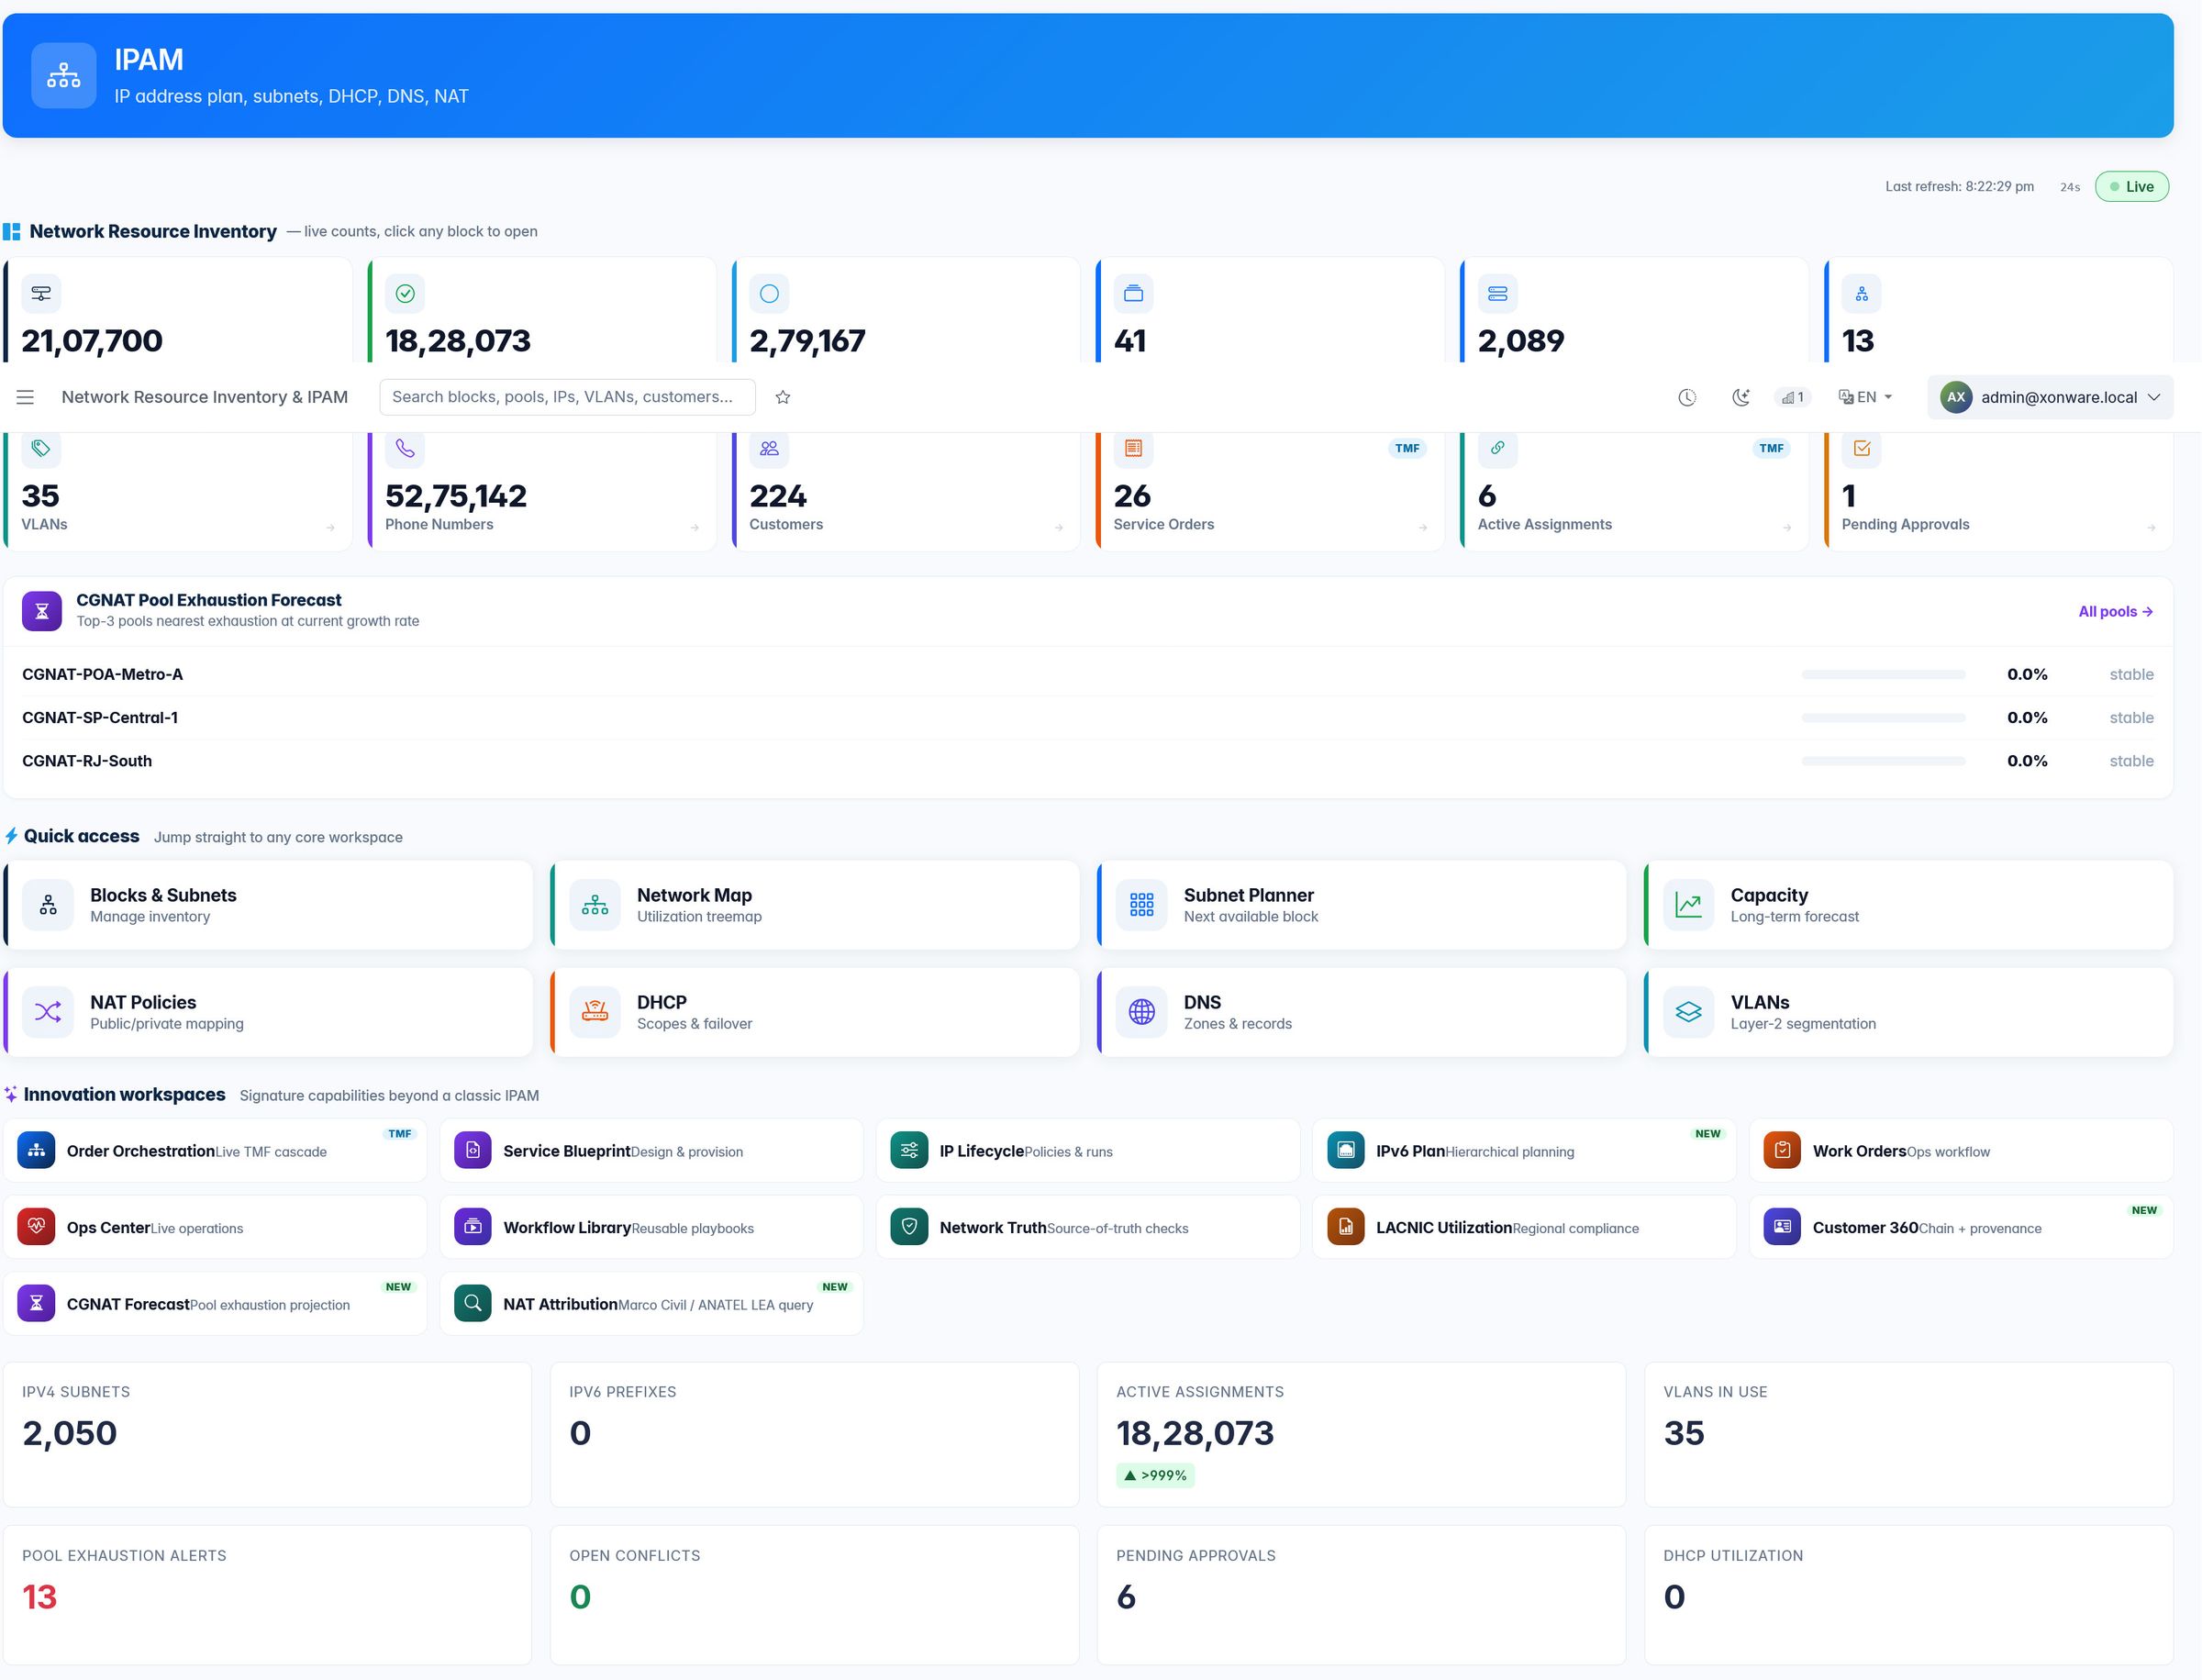The width and height of the screenshot is (2202, 1680).
Task: Open the Network Map treemap icon
Action: pos(595,905)
